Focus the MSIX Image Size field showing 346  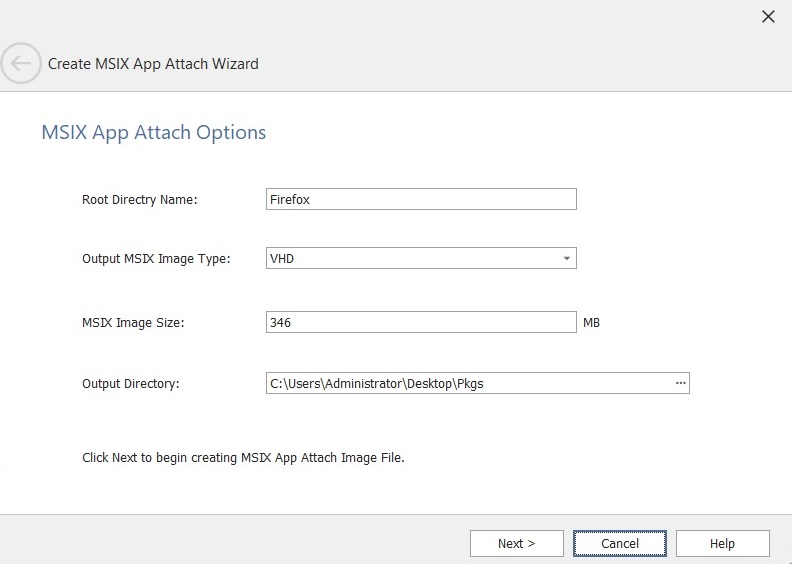[421, 322]
